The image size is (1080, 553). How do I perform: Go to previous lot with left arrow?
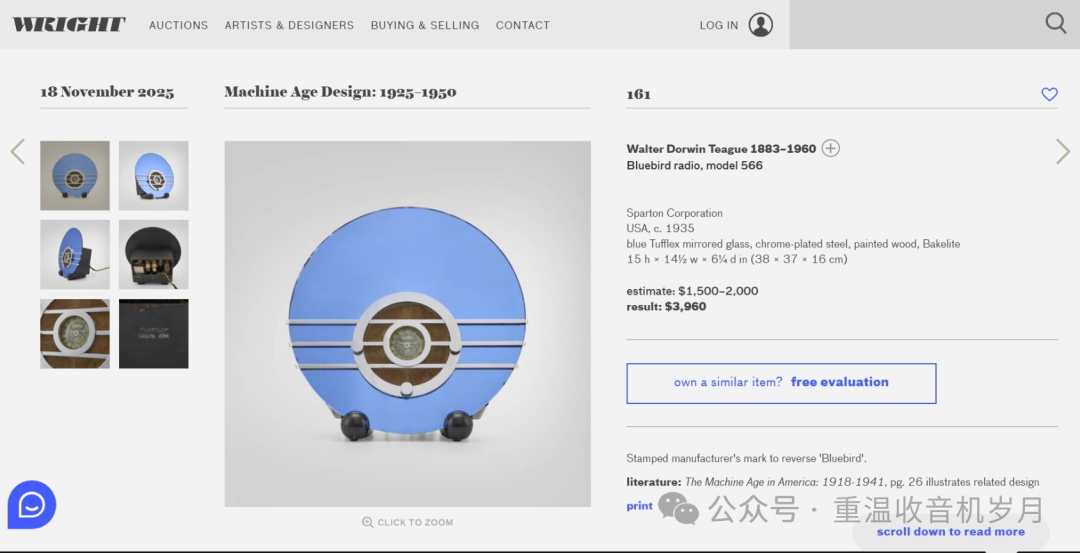pos(17,152)
